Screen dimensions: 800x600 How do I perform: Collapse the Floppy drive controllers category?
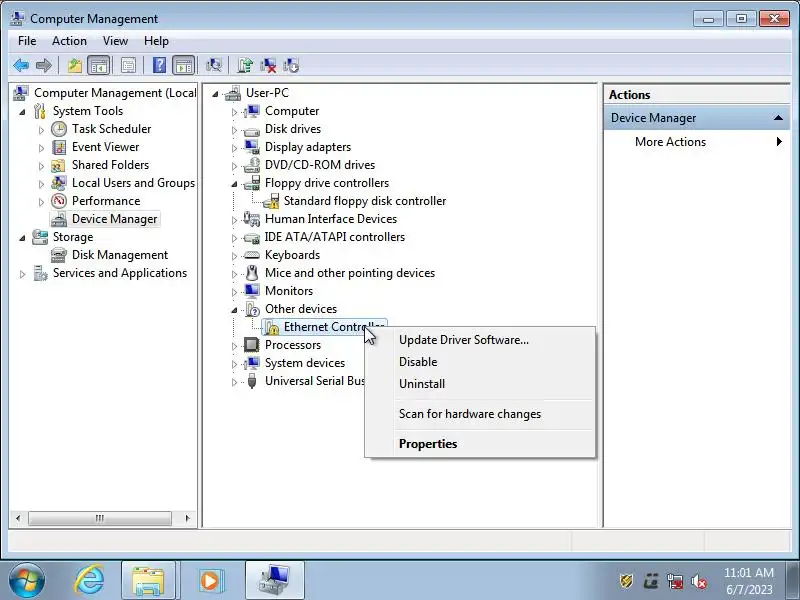pyautogui.click(x=234, y=184)
